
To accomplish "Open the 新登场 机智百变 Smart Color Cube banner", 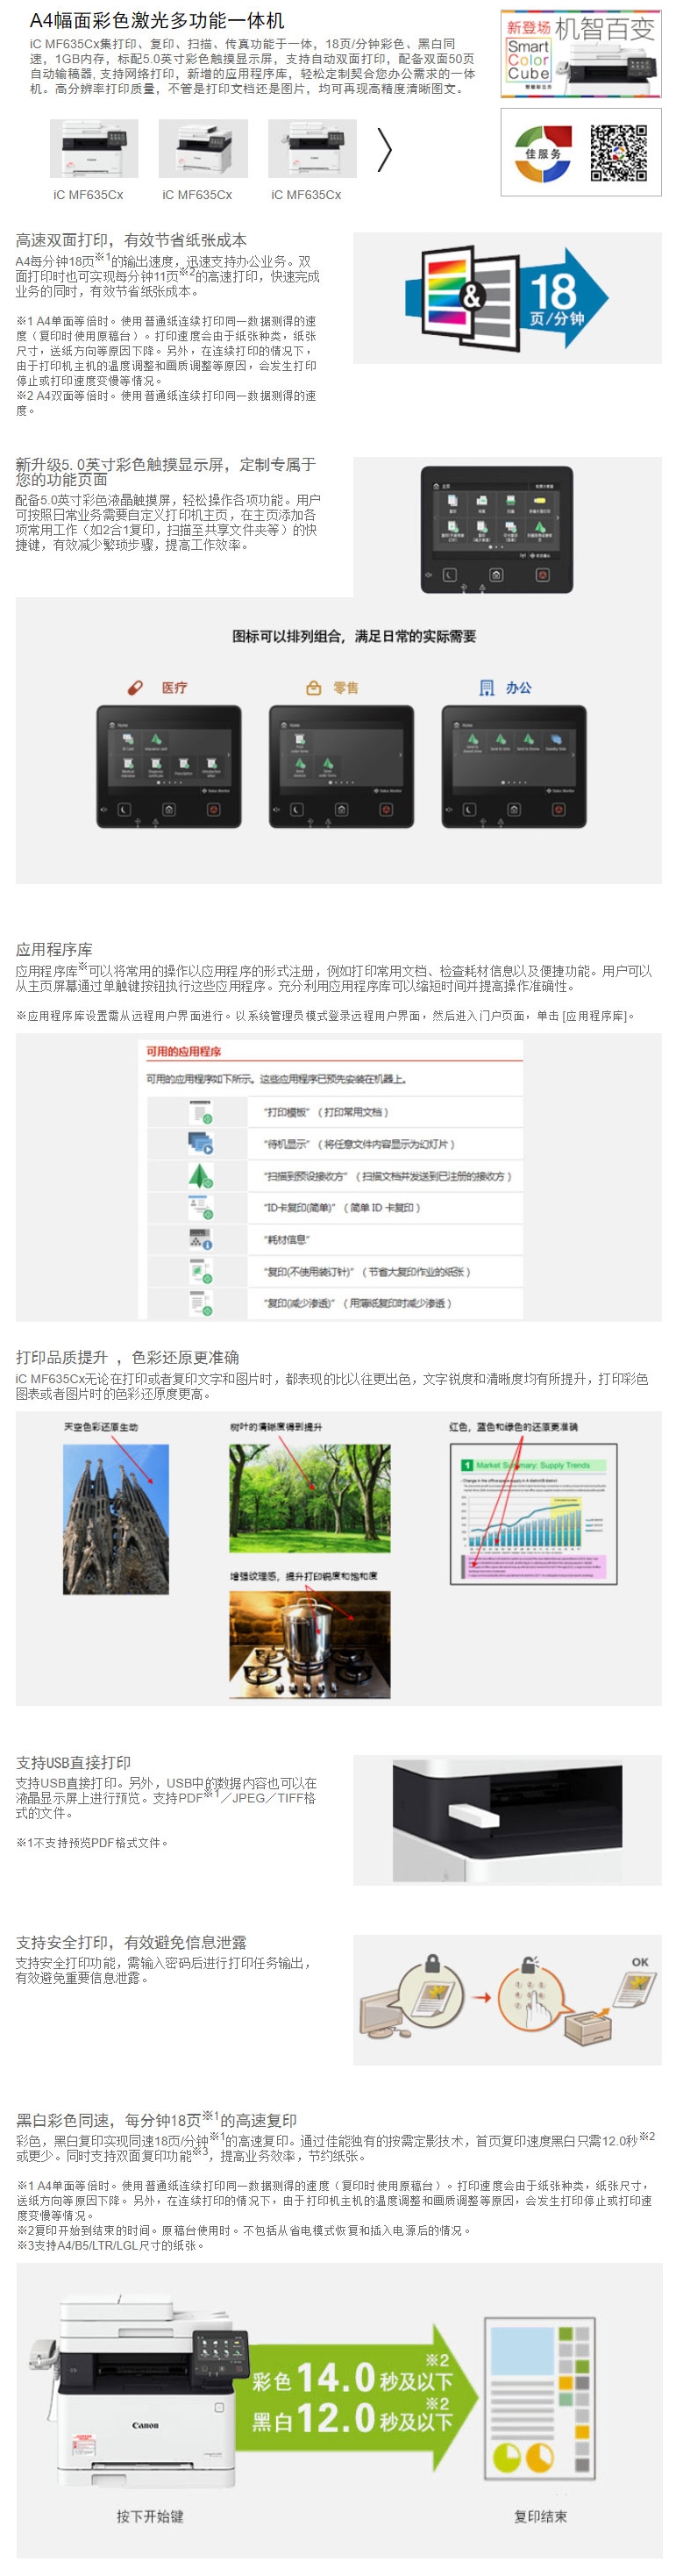I will coord(580,53).
